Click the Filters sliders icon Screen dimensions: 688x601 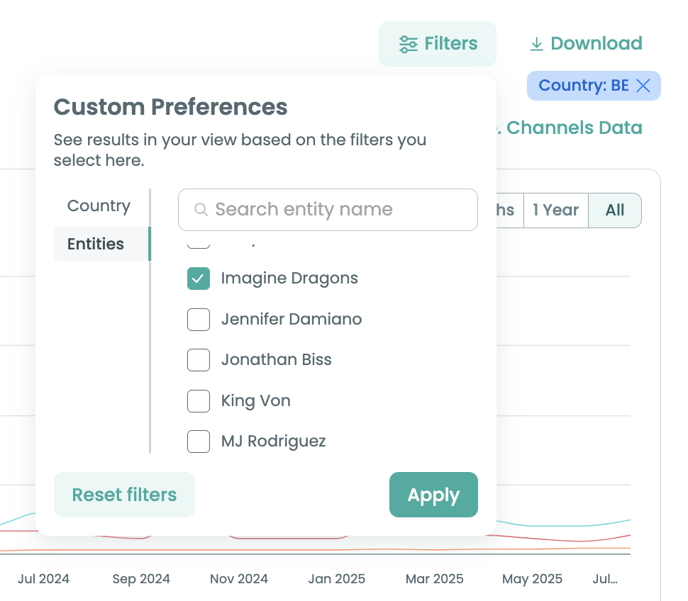pyautogui.click(x=408, y=44)
